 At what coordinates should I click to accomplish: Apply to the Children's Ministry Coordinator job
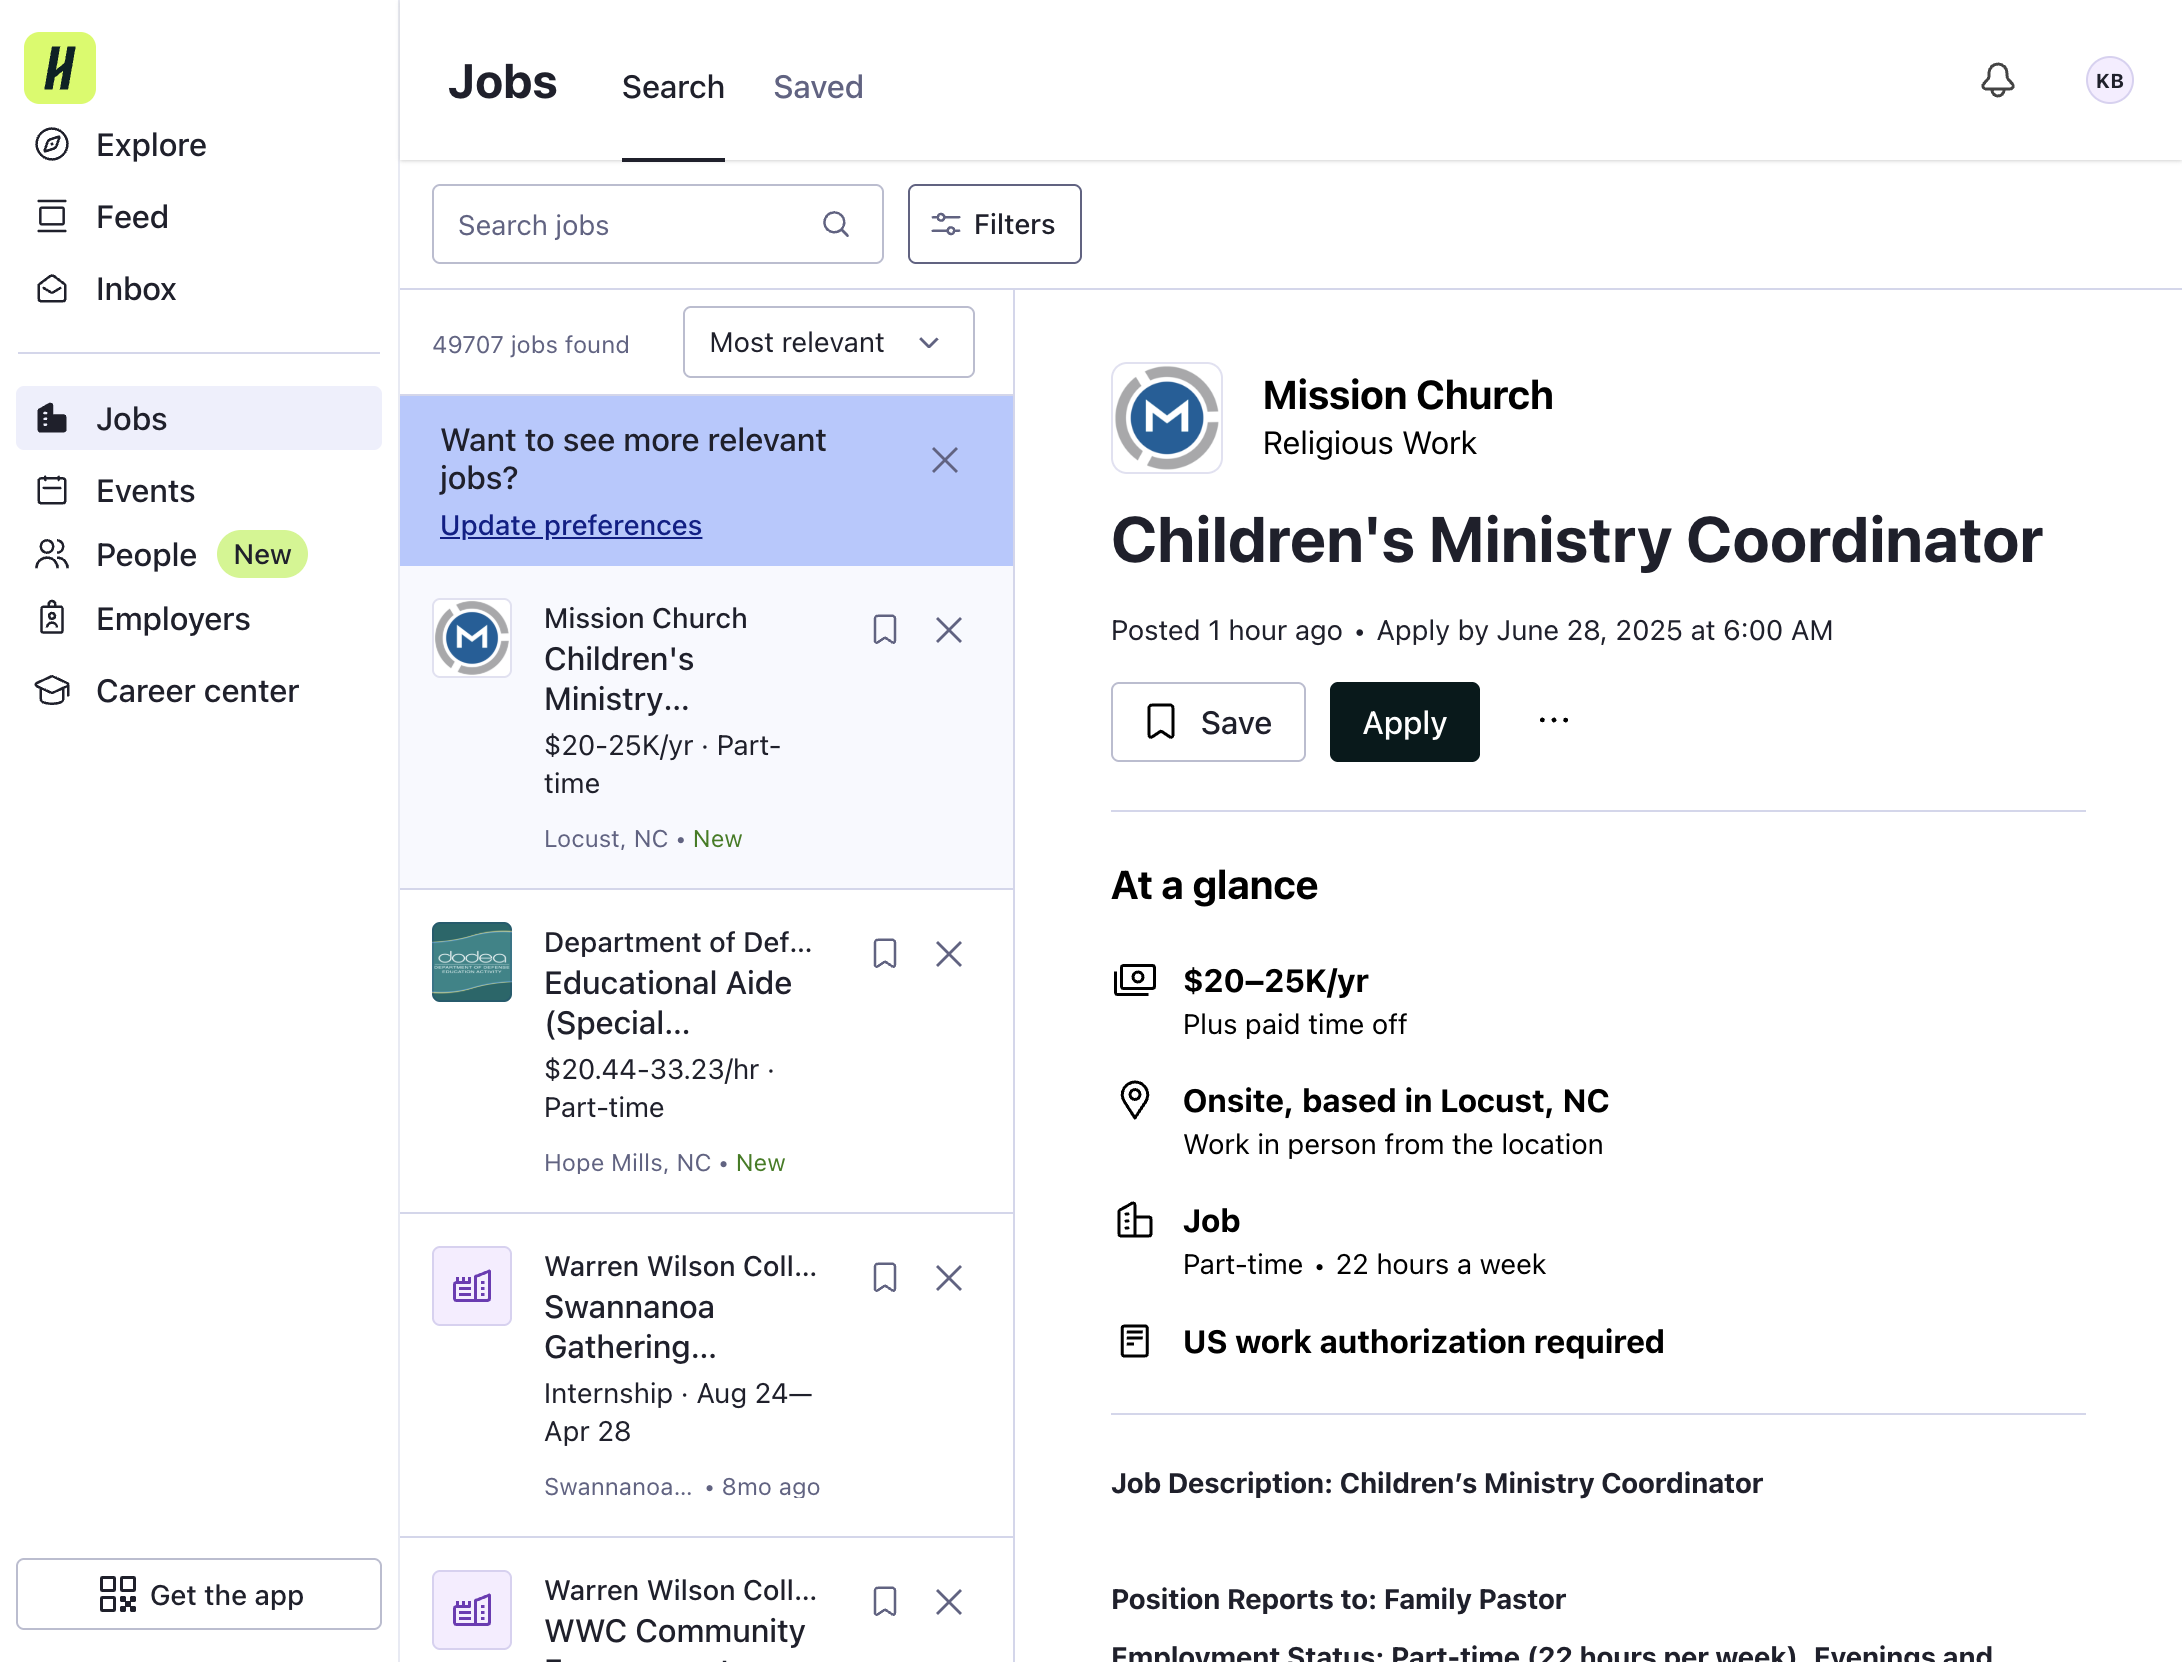point(1404,722)
